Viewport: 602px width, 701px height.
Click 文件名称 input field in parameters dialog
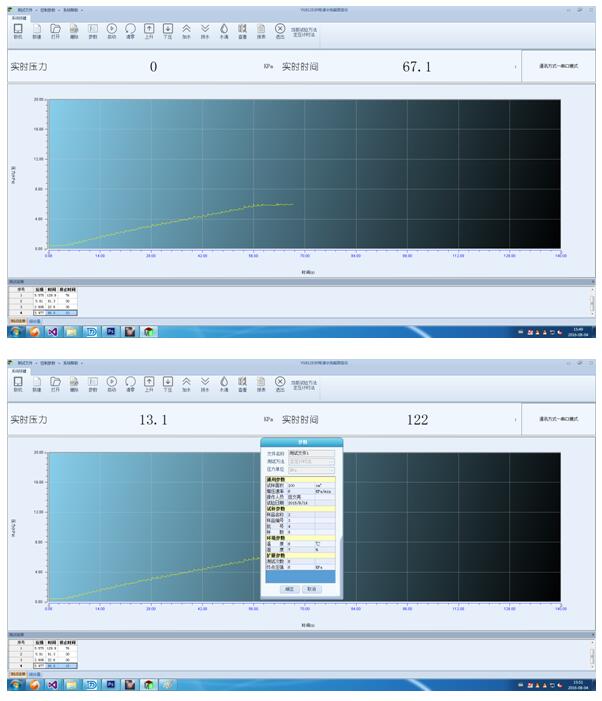click(x=311, y=453)
